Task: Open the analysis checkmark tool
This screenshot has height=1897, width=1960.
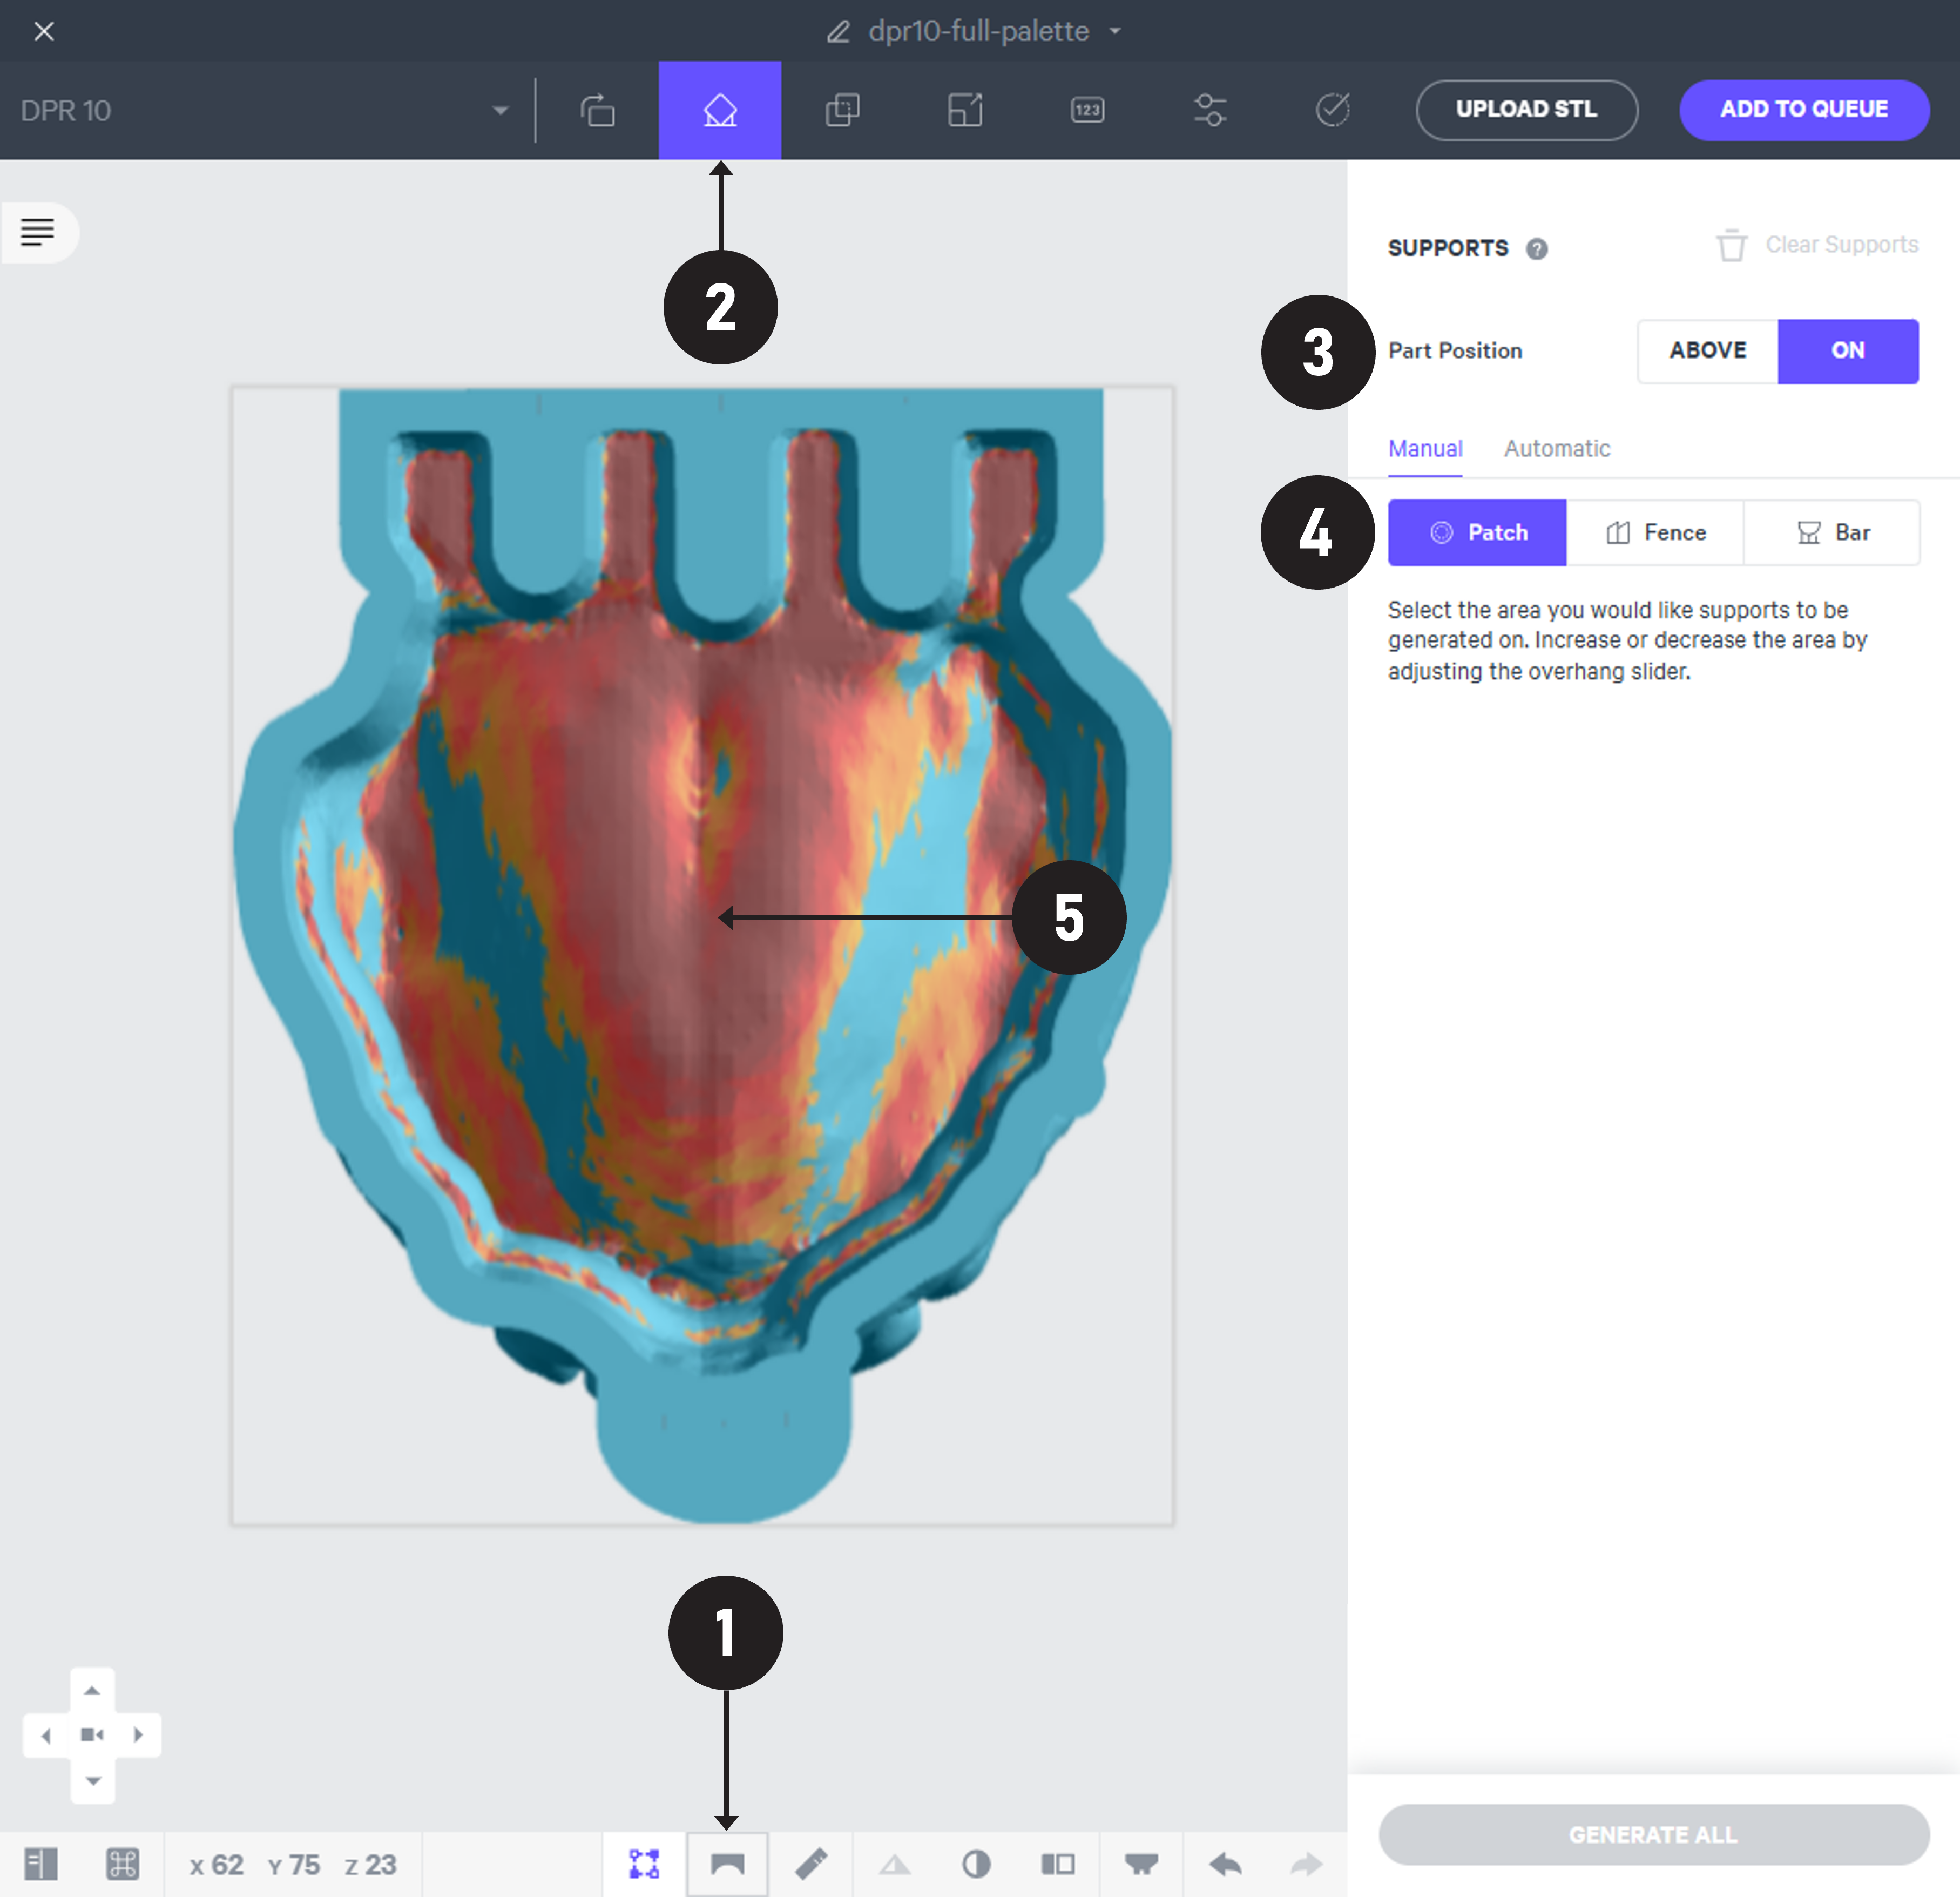Action: [x=1333, y=110]
